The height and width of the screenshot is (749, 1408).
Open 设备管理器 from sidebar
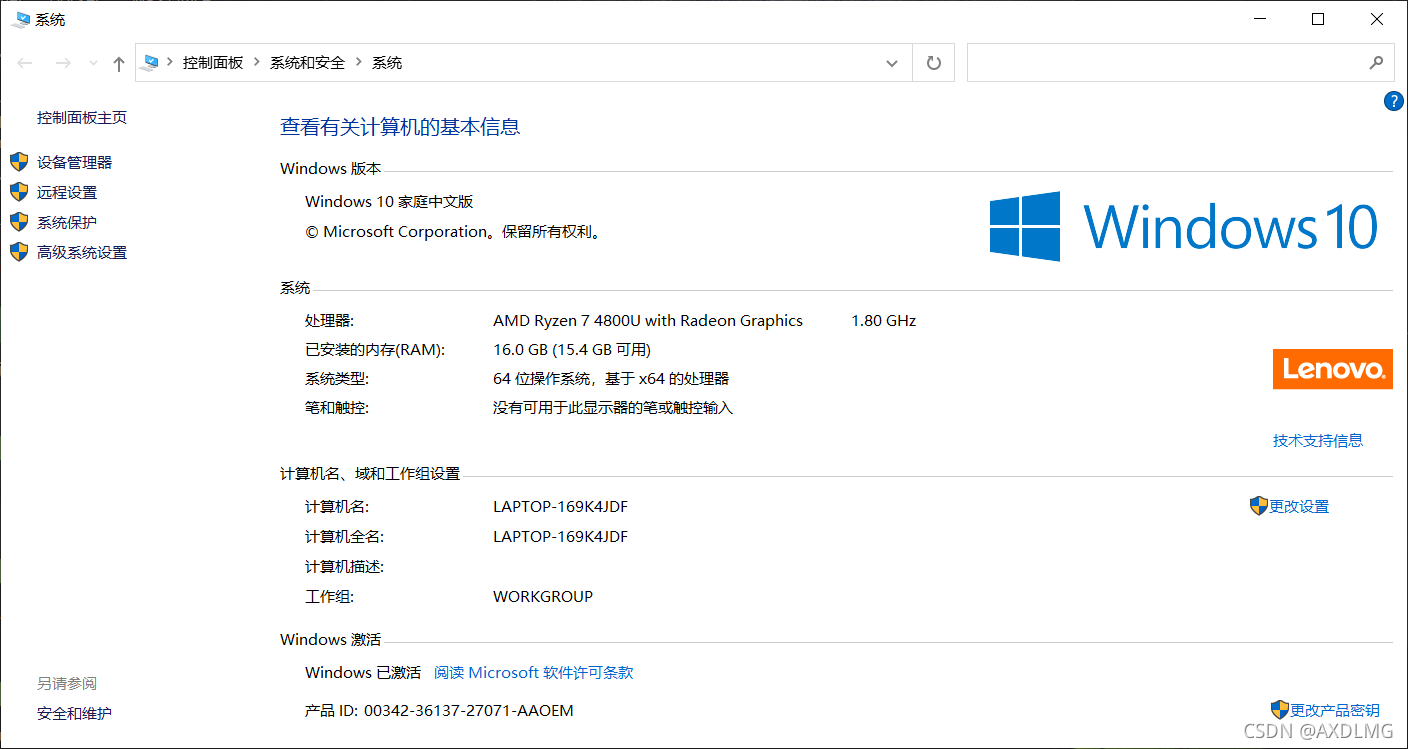74,162
